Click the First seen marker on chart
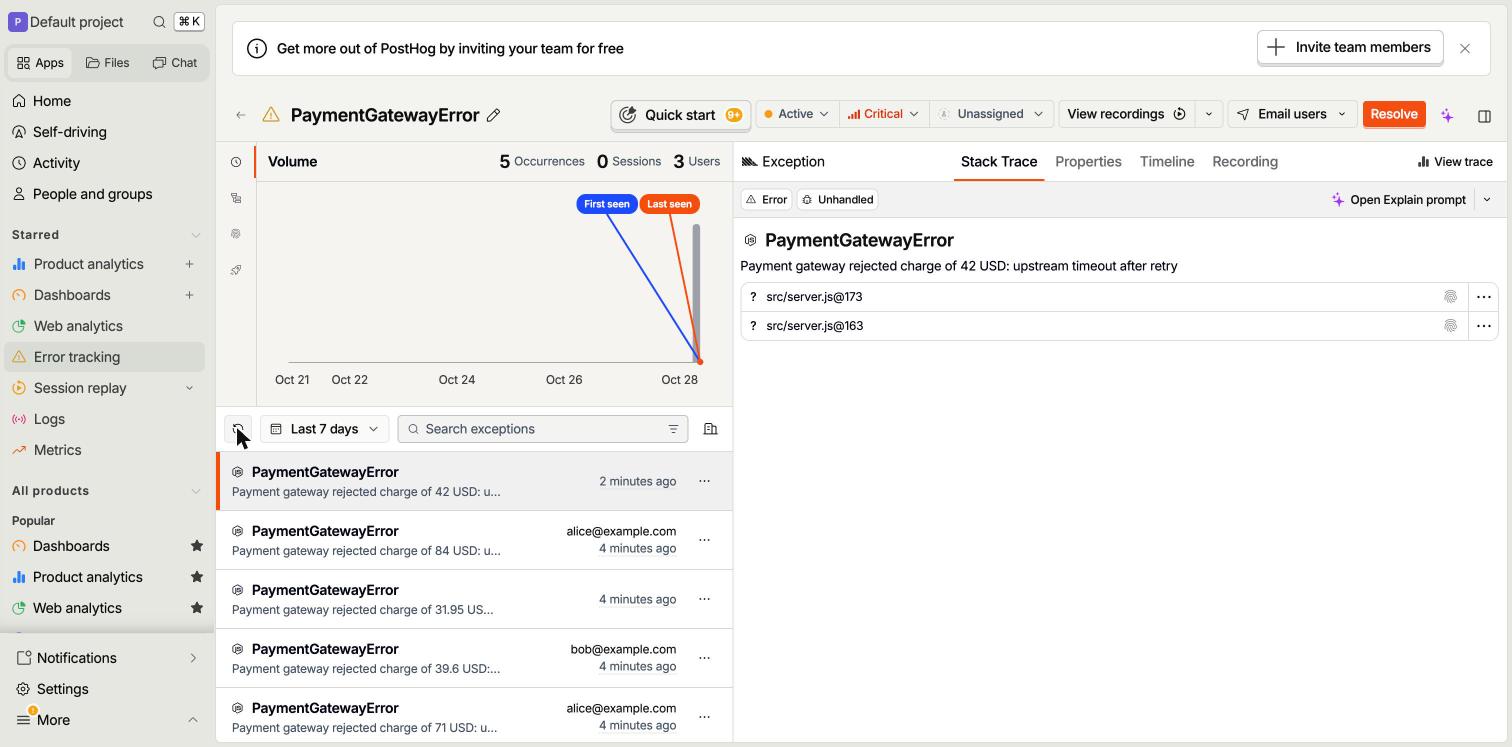The height and width of the screenshot is (747, 1512). (607, 204)
